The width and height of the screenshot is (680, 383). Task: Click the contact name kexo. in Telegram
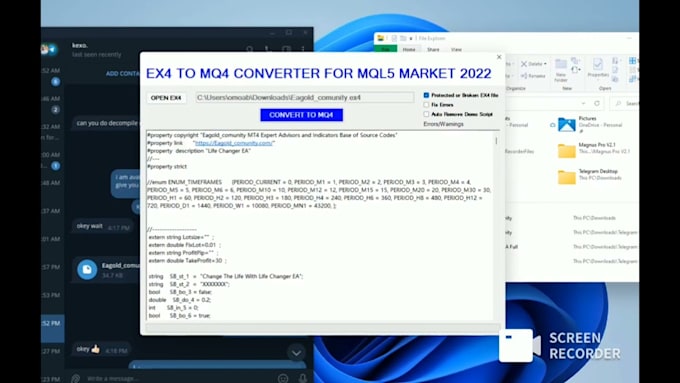[80, 46]
